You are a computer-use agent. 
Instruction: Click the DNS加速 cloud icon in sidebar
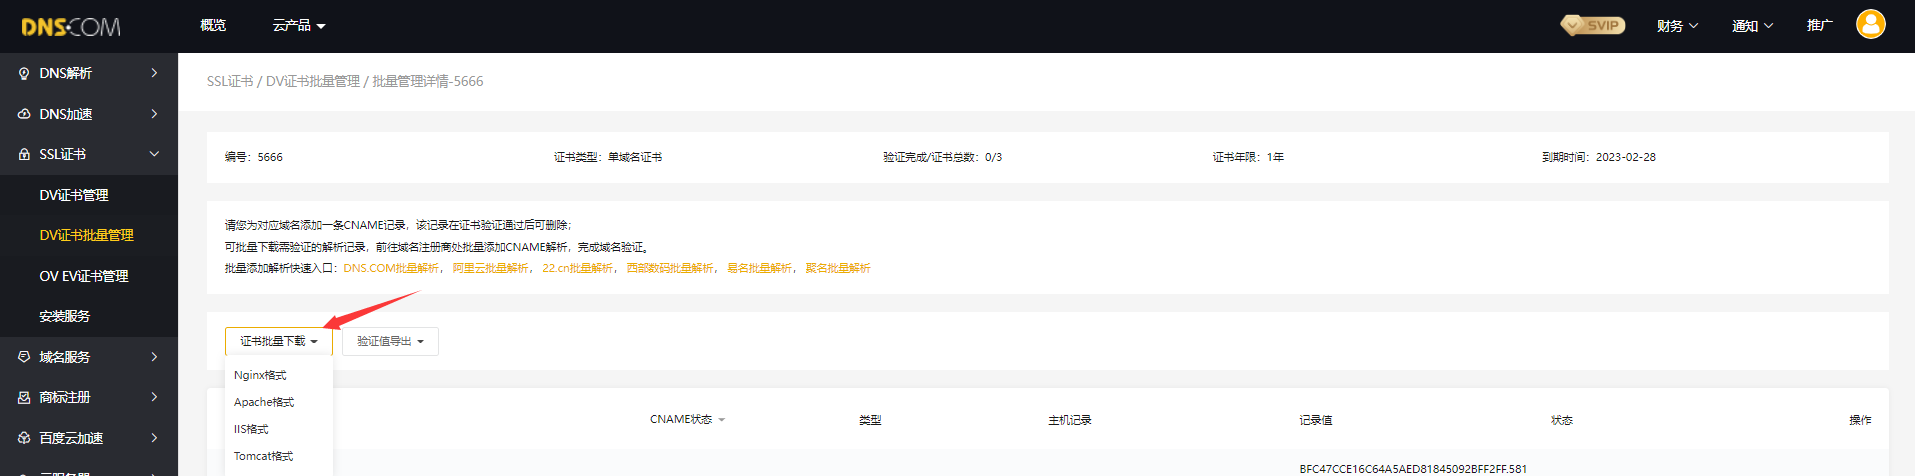click(24, 114)
